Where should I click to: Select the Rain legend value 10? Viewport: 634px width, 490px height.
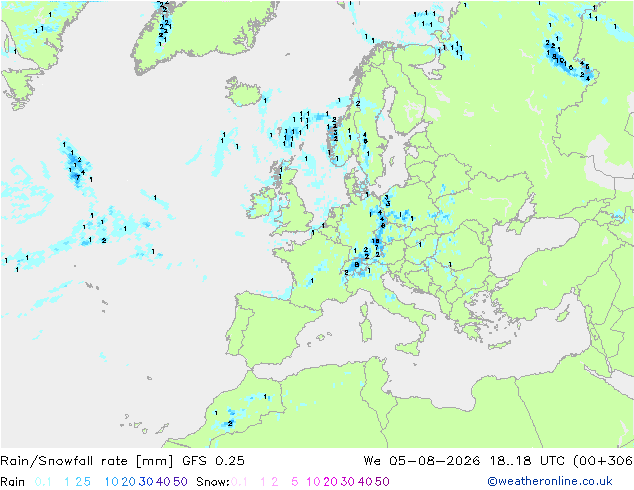(112, 482)
